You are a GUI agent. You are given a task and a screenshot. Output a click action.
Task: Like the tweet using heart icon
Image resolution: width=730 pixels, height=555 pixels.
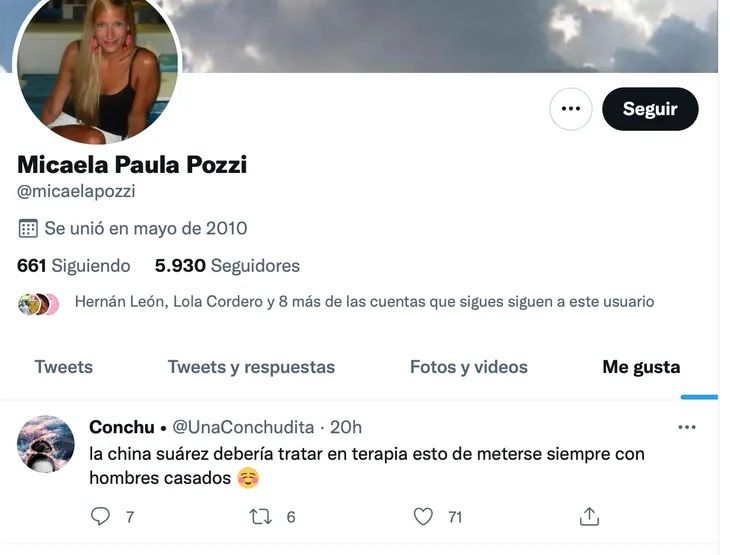click(423, 516)
